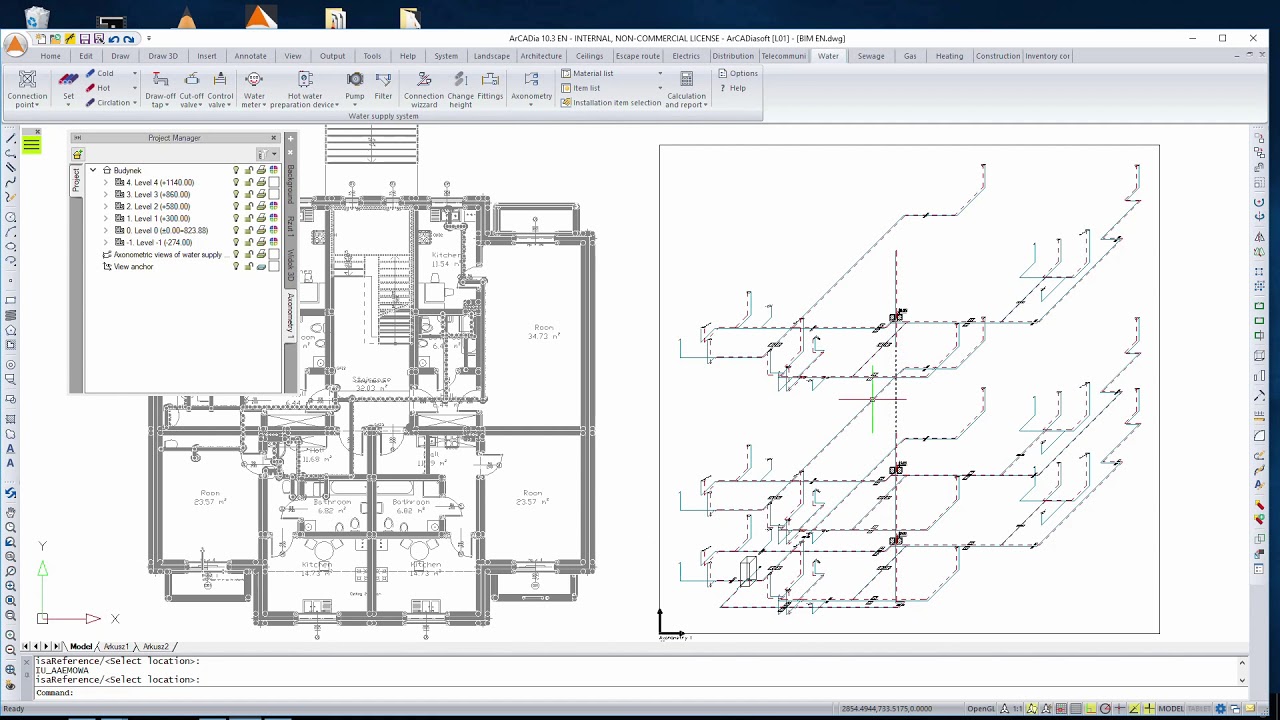The height and width of the screenshot is (720, 1280).
Task: Click the color palette for Level 2
Action: 274,207
